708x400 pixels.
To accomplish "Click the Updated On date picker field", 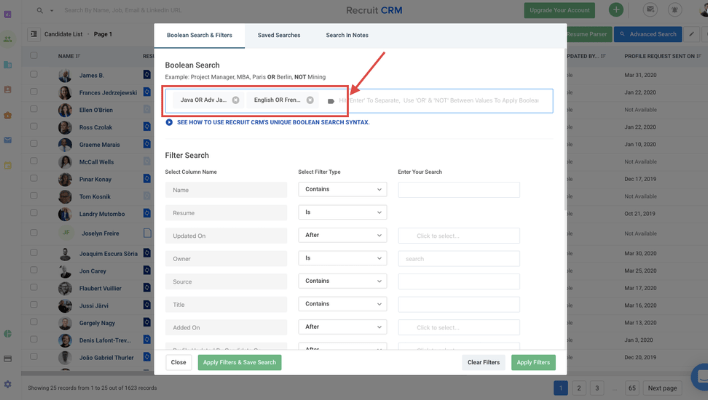I will pos(459,236).
